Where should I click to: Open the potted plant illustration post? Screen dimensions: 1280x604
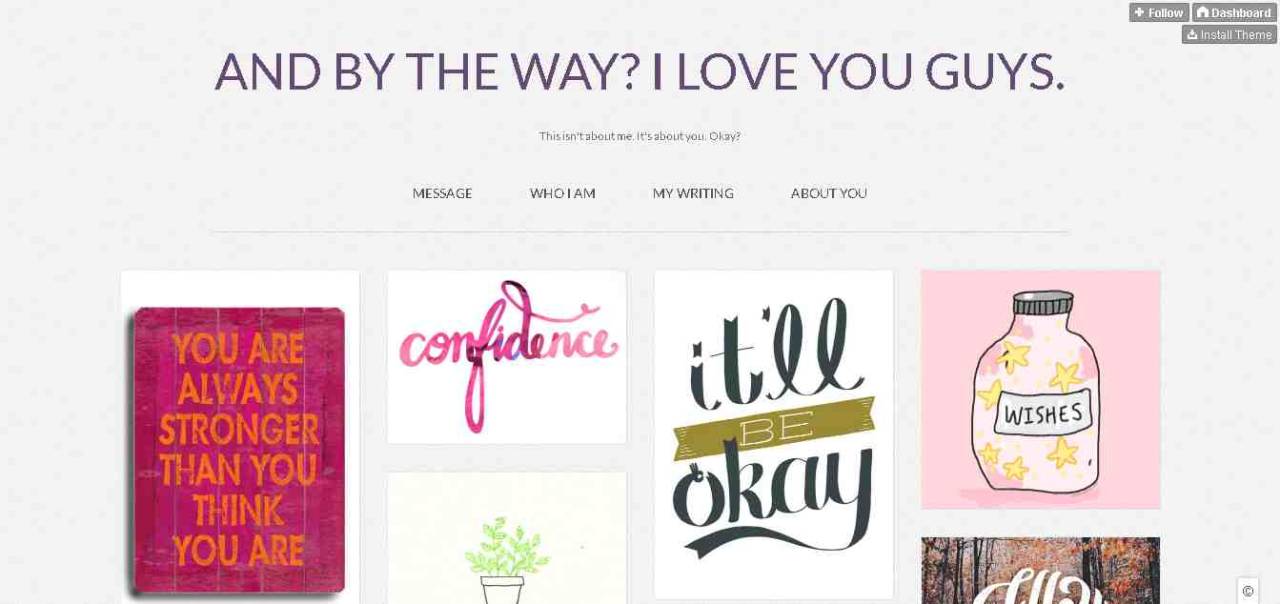point(507,538)
